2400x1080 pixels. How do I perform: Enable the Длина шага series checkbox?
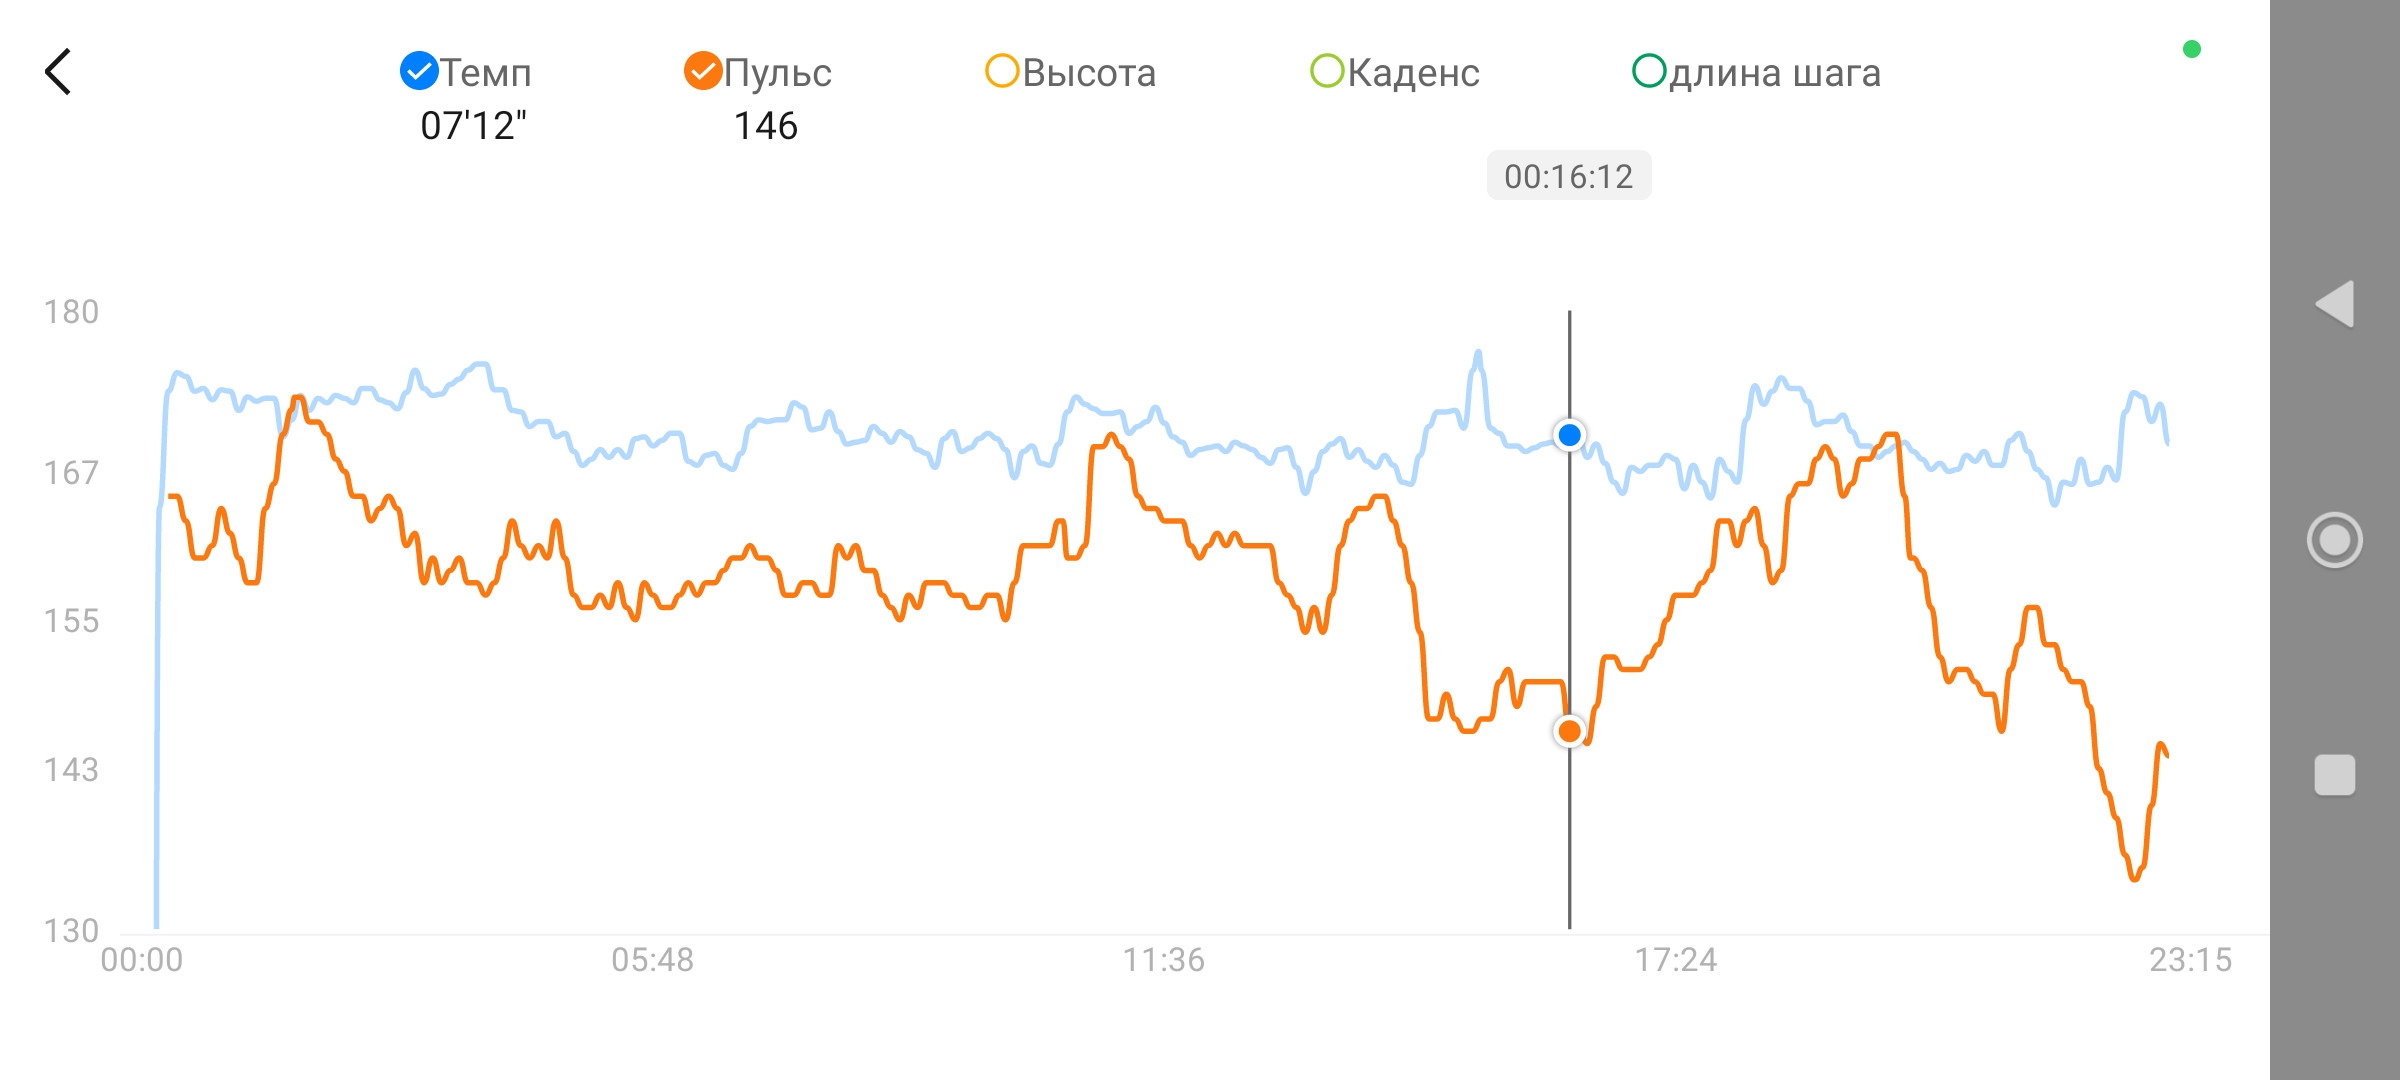click(1649, 71)
